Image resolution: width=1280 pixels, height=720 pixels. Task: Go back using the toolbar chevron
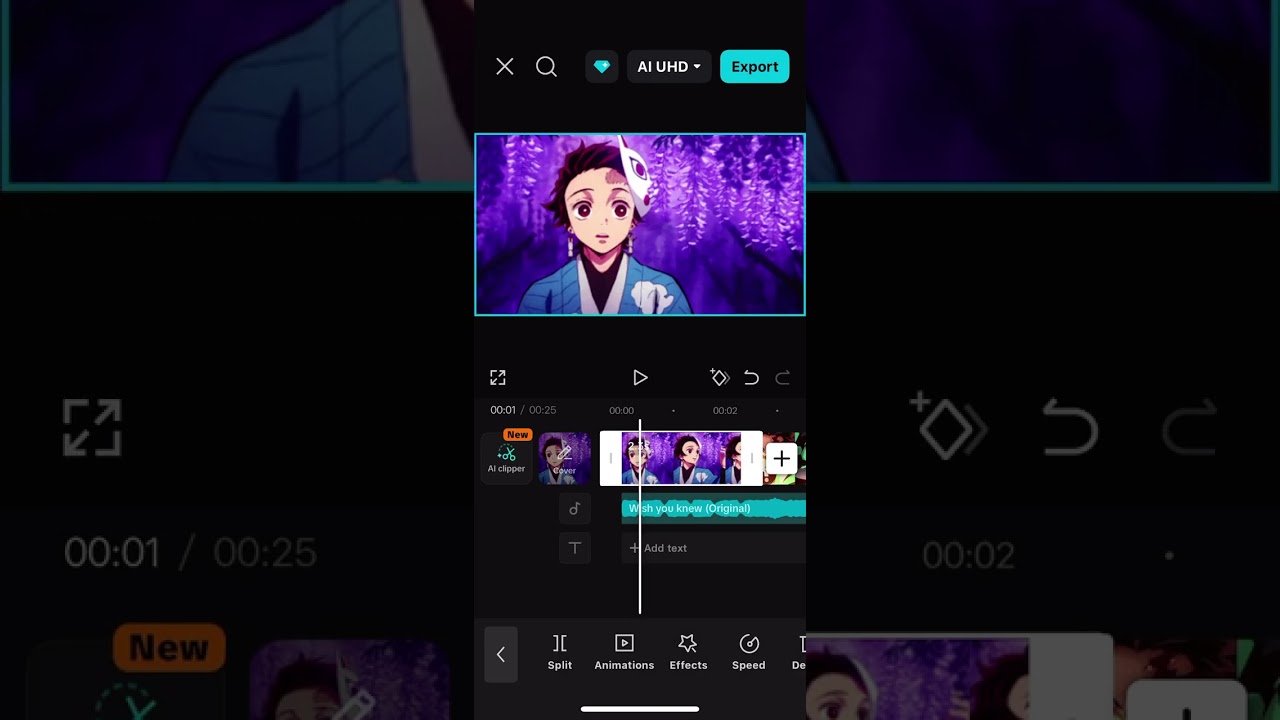(x=501, y=655)
